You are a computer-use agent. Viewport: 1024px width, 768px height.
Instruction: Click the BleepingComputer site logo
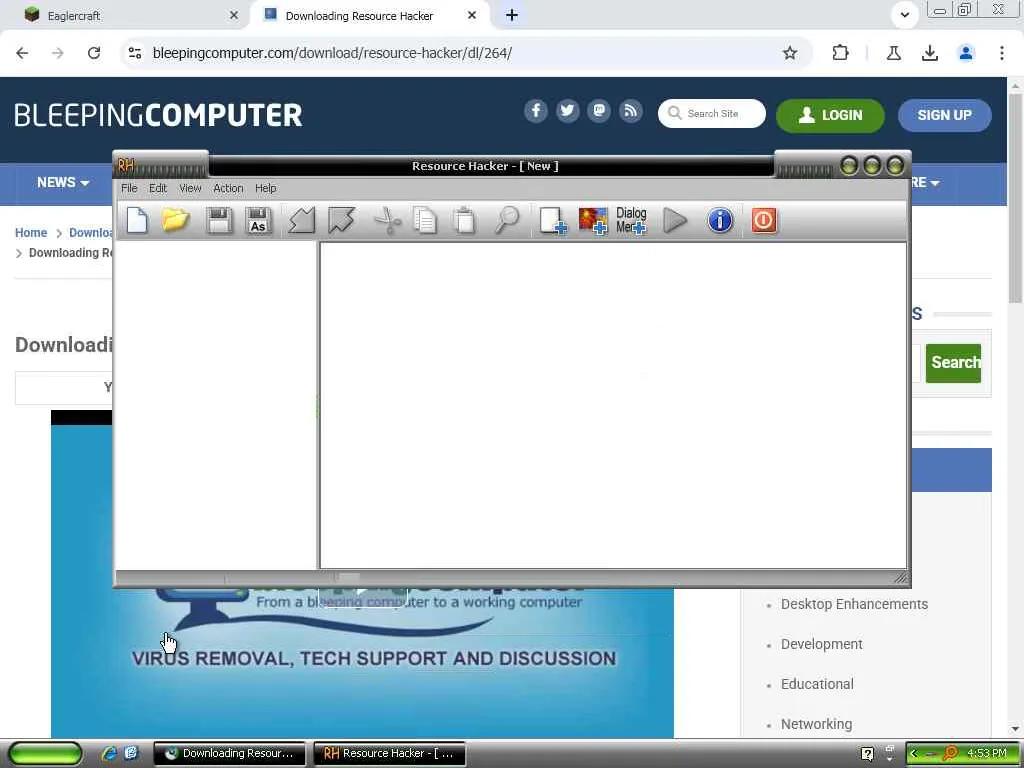point(158,115)
